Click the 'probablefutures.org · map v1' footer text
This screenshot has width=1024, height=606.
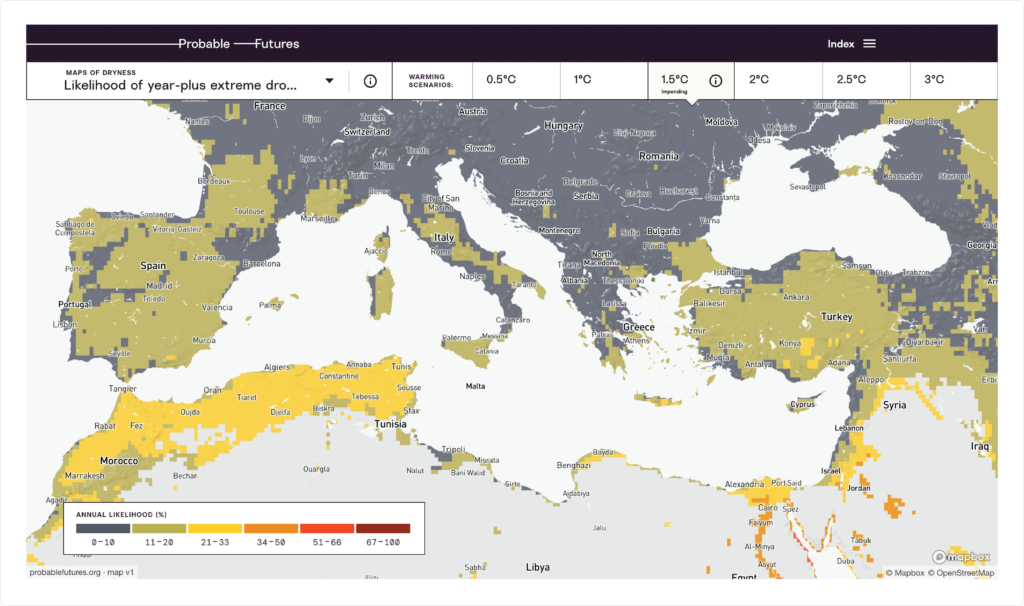[82, 573]
